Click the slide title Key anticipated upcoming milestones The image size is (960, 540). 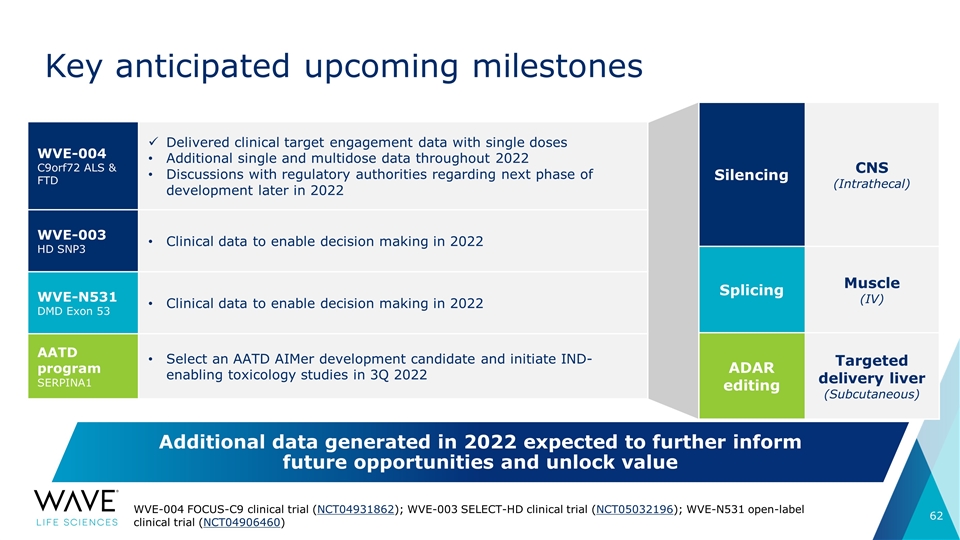(x=344, y=66)
